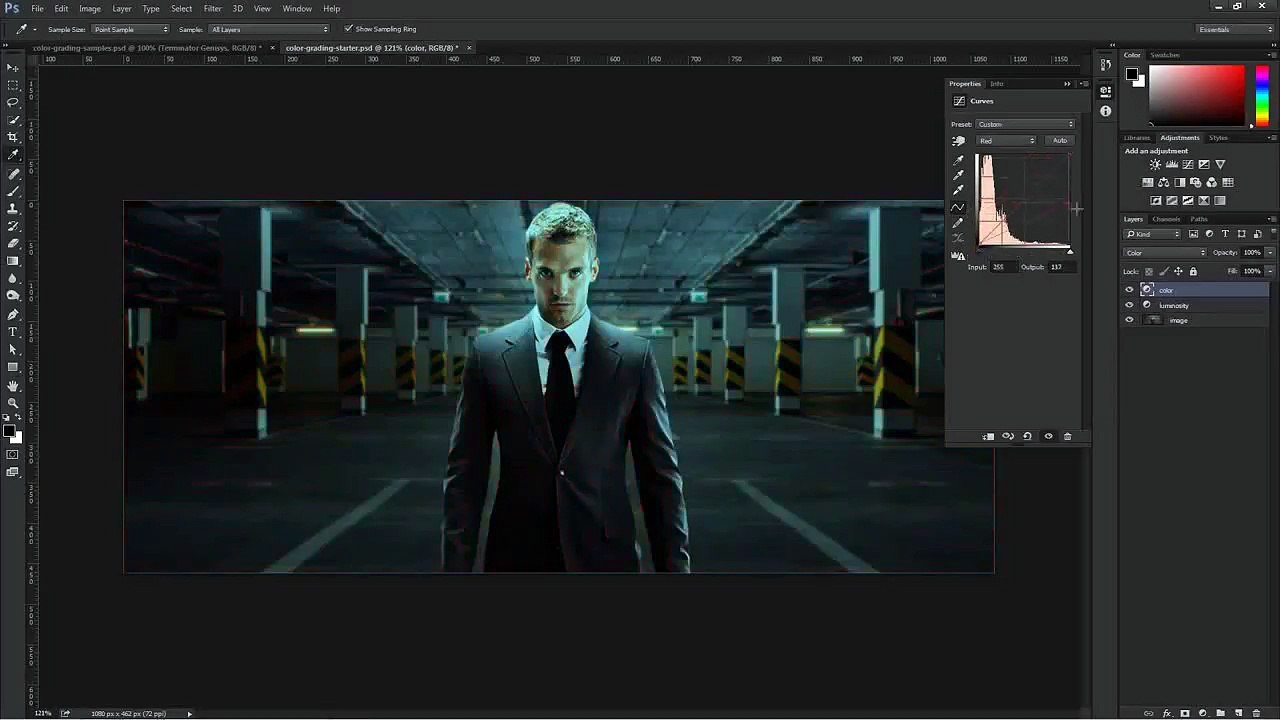Click the Brightness/Contrast adjustment icon

1155,165
